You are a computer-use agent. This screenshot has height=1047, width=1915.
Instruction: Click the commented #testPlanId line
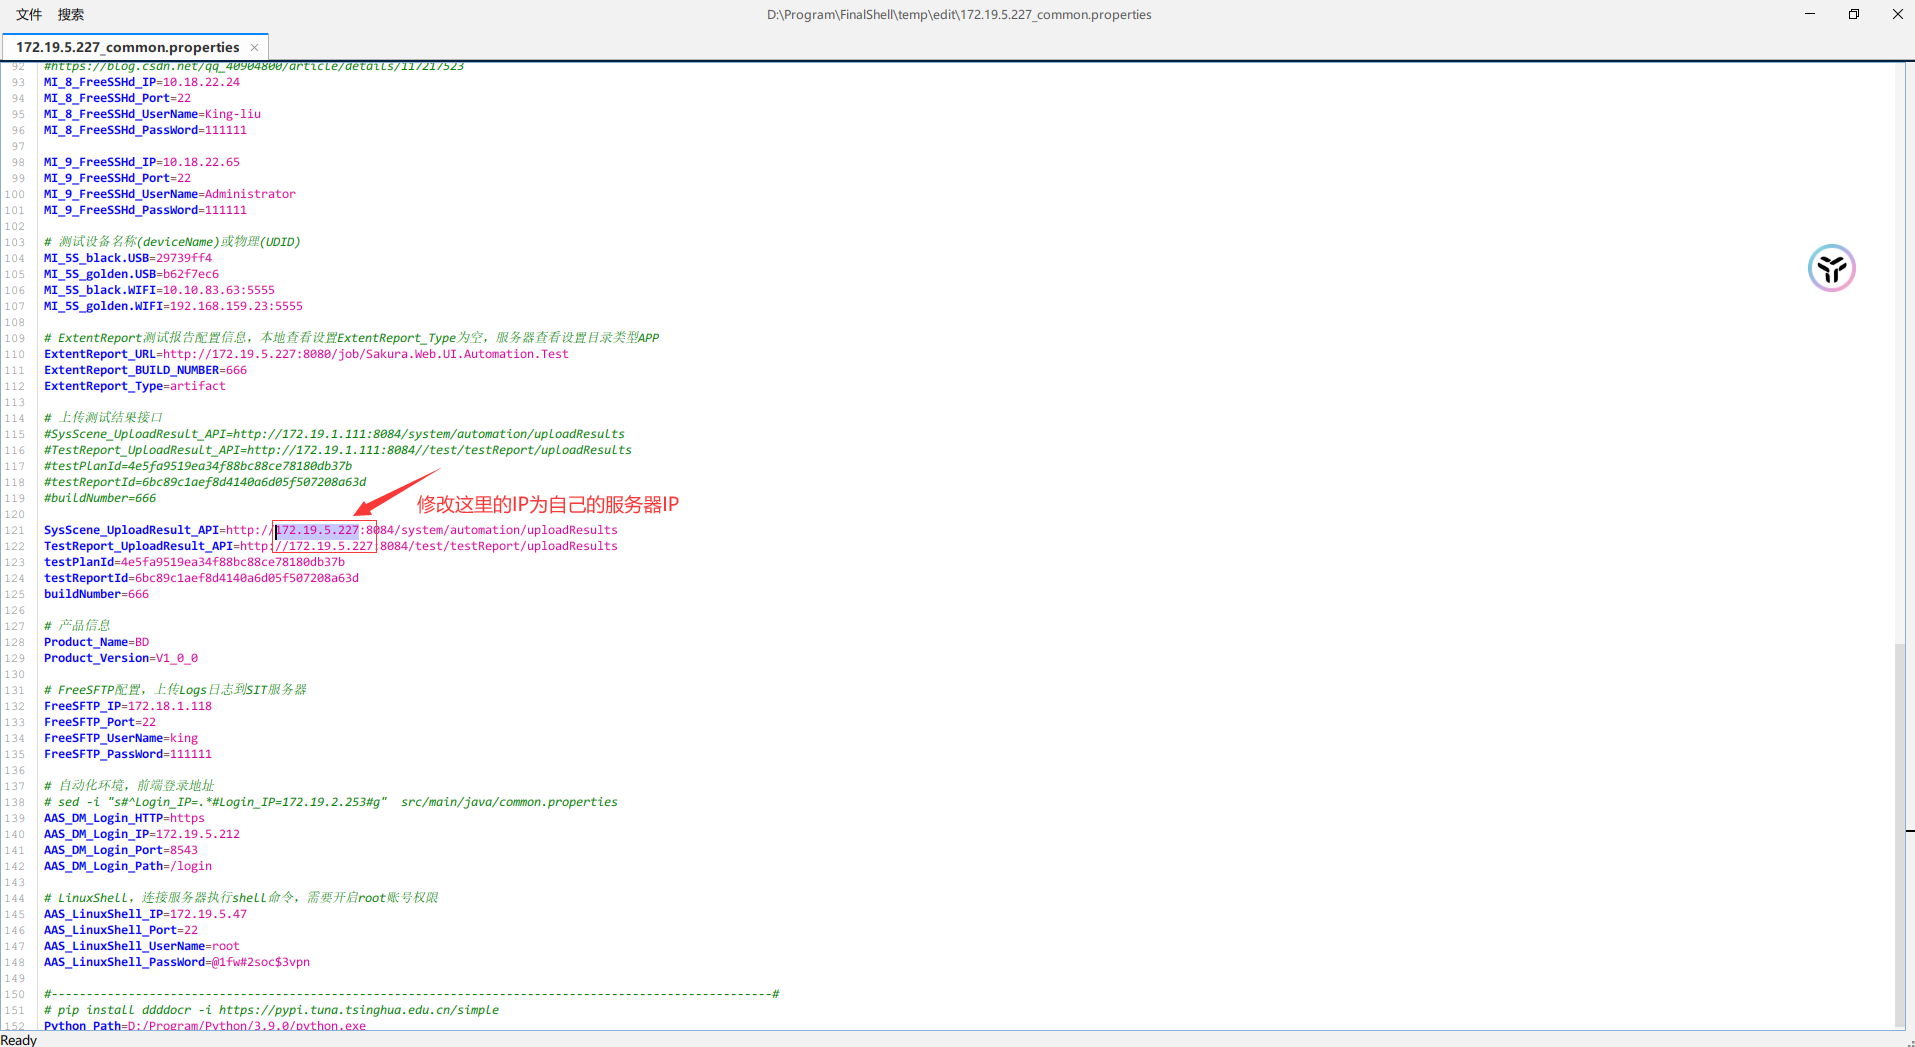(198, 466)
